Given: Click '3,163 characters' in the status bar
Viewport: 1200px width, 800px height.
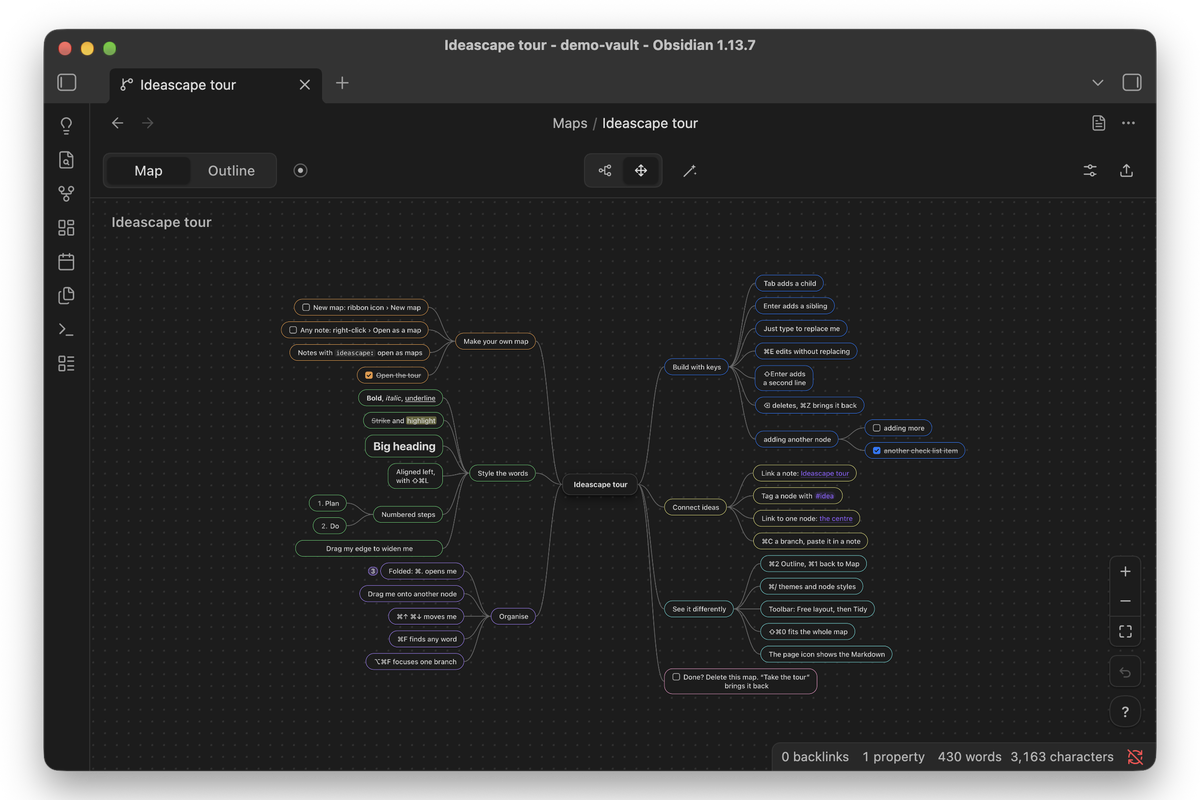Looking at the screenshot, I should 1062,757.
